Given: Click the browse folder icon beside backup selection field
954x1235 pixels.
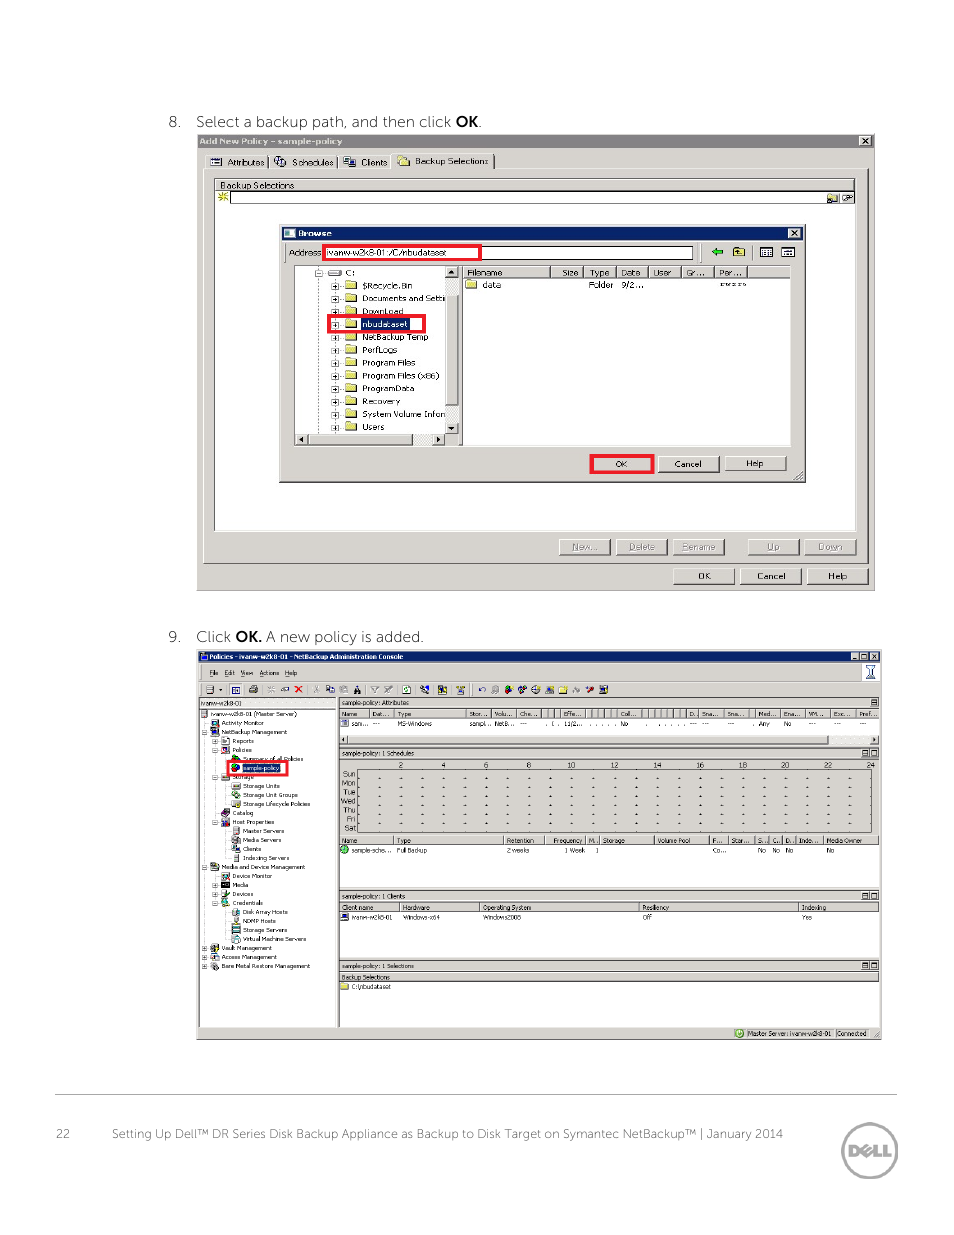Looking at the screenshot, I should pyautogui.click(x=833, y=198).
